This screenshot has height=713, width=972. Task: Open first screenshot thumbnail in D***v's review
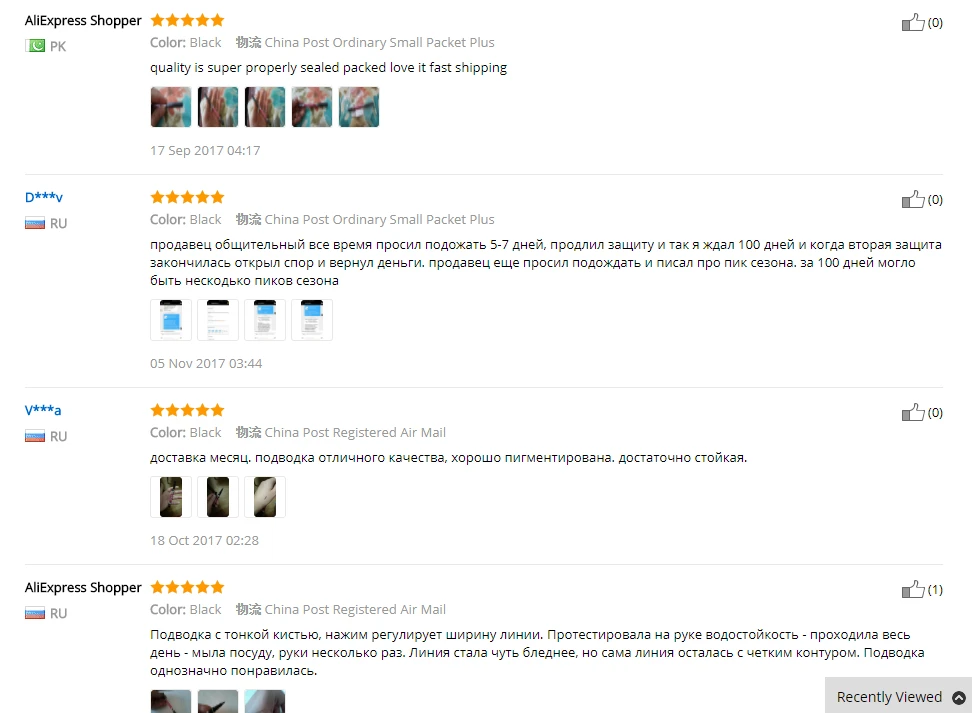pos(171,320)
